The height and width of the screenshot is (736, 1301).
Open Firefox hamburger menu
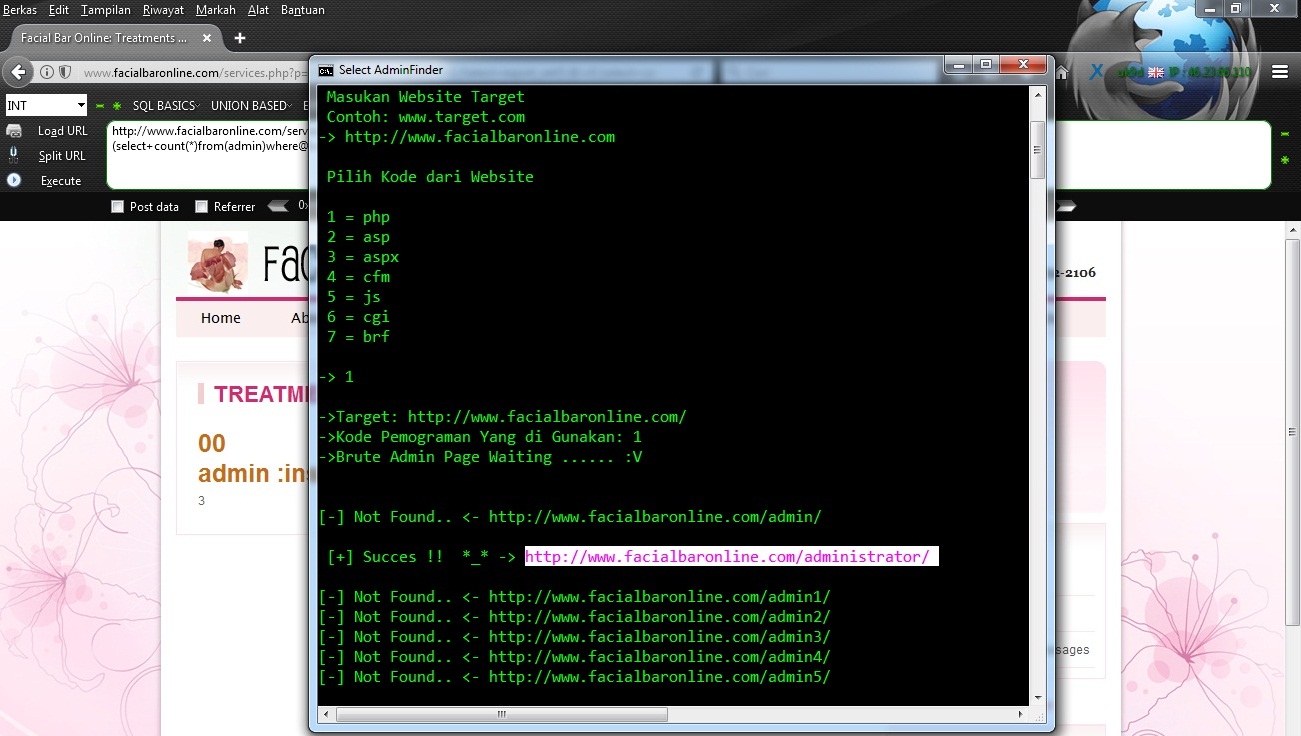1280,72
